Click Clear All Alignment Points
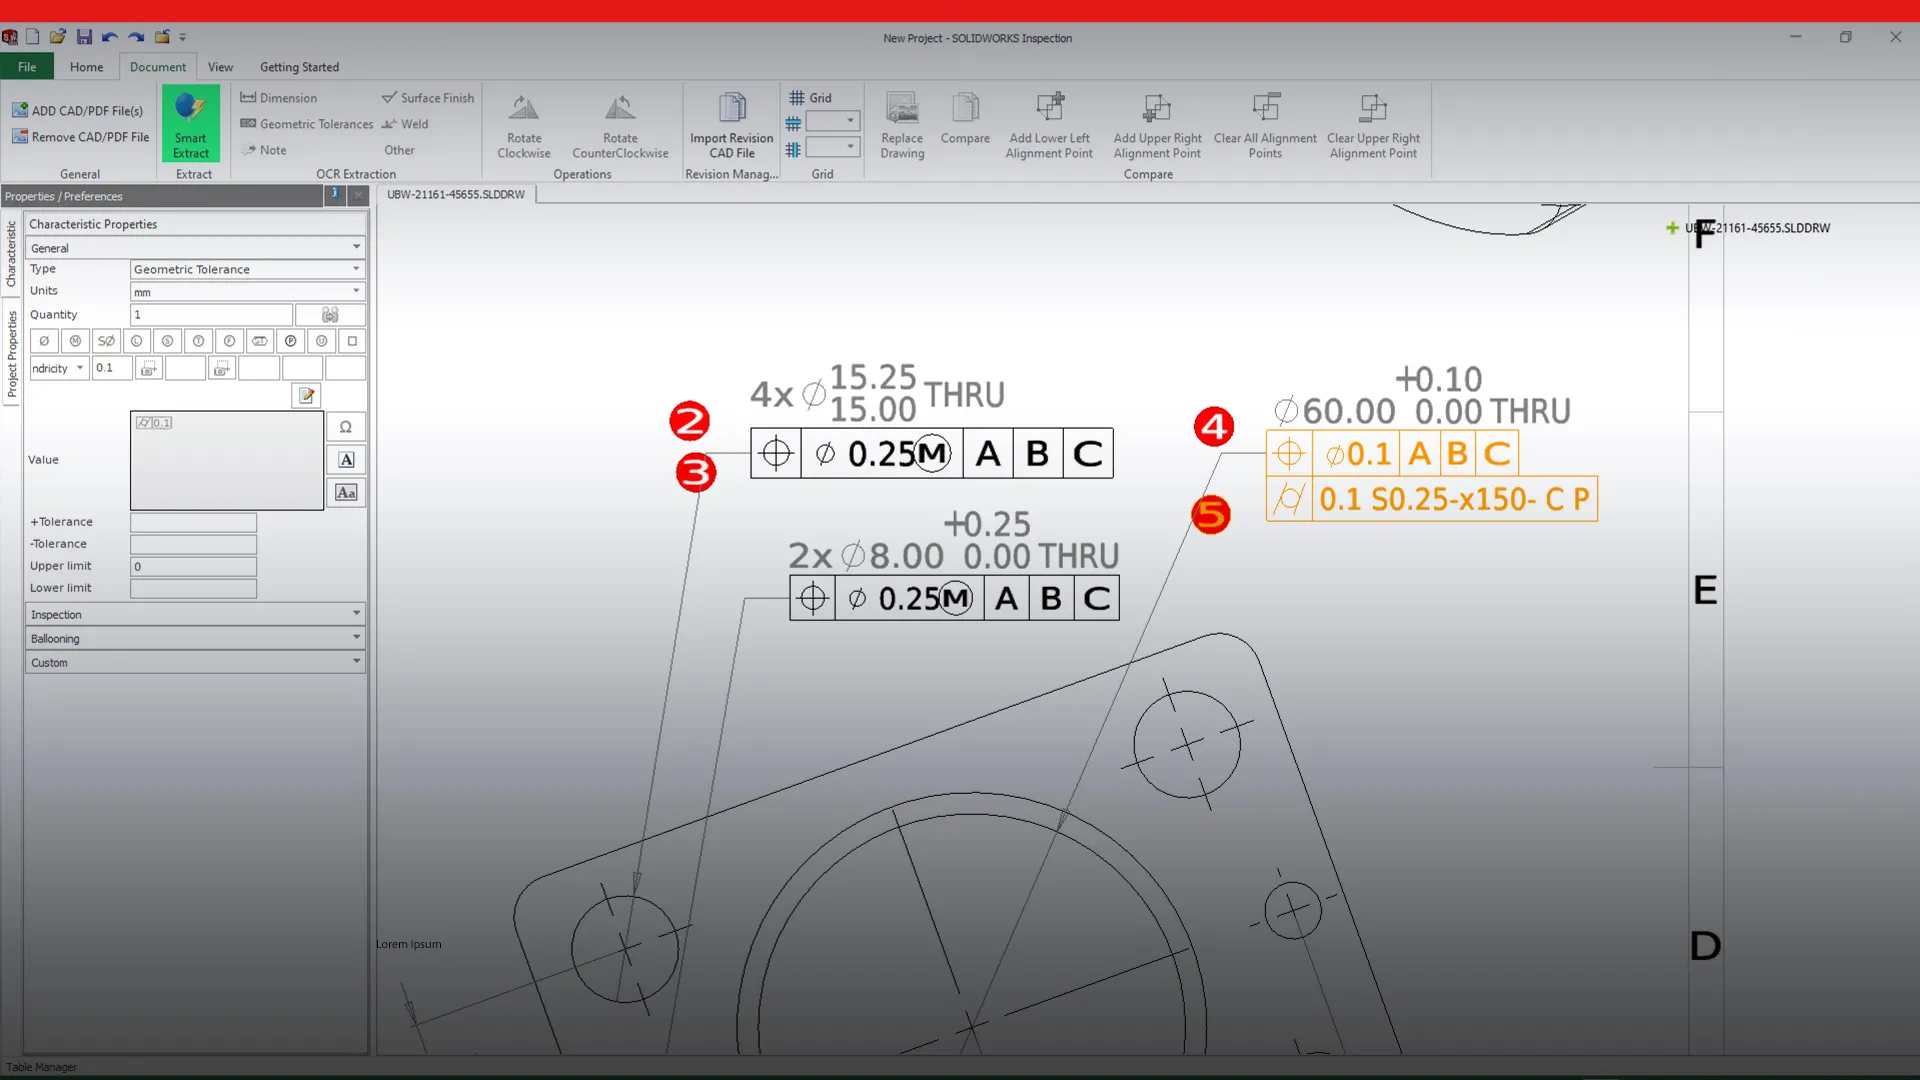Screen dimensions: 1920x1080 [1264, 124]
